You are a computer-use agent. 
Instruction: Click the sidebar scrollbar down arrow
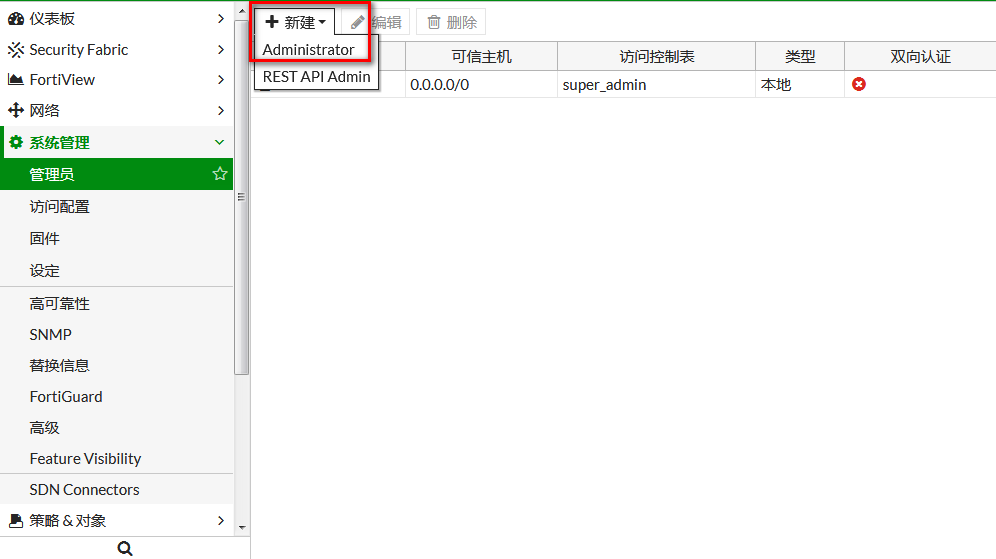[242, 527]
